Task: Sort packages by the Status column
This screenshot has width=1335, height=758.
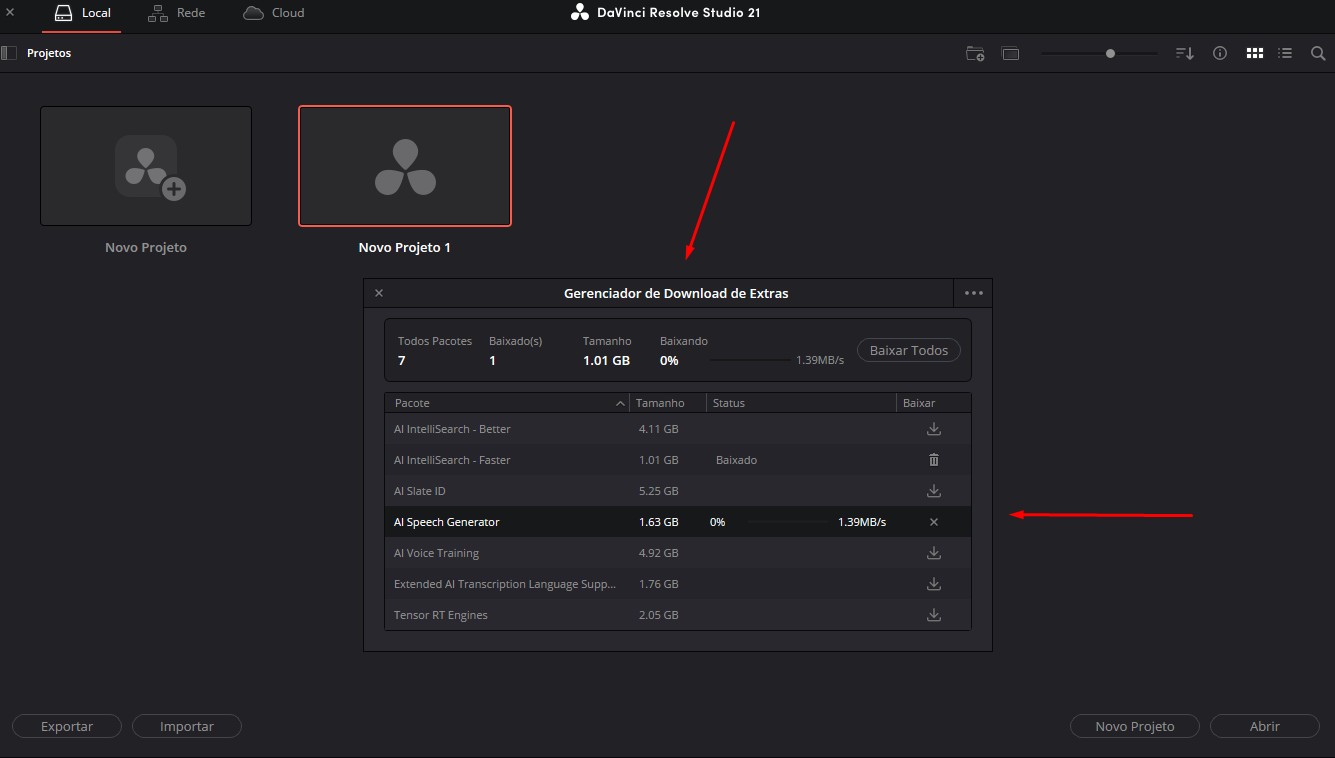Action: [x=801, y=403]
